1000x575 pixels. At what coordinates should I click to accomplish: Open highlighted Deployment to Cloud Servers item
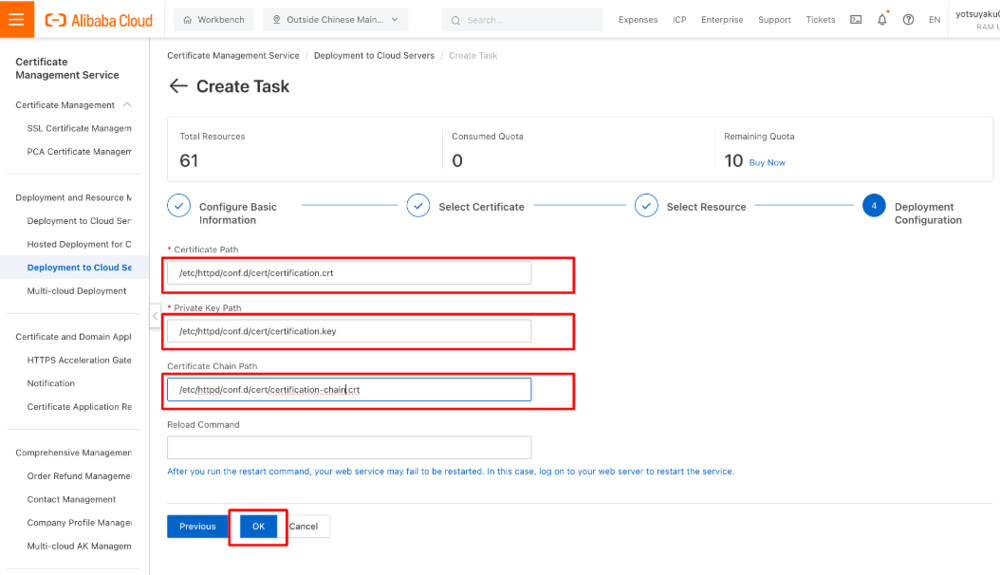[x=79, y=267]
